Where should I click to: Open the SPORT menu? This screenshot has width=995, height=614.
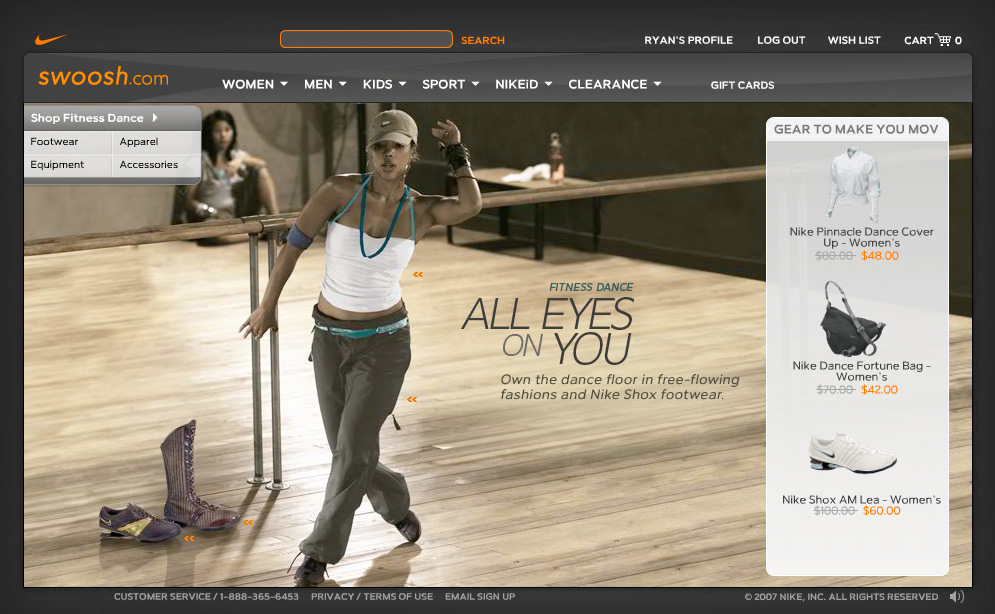444,84
